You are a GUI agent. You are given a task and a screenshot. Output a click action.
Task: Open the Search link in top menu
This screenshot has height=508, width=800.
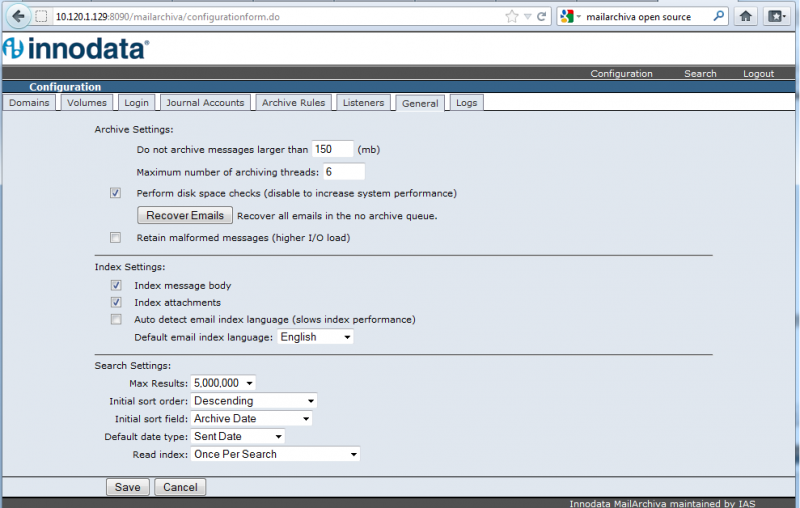pos(700,73)
